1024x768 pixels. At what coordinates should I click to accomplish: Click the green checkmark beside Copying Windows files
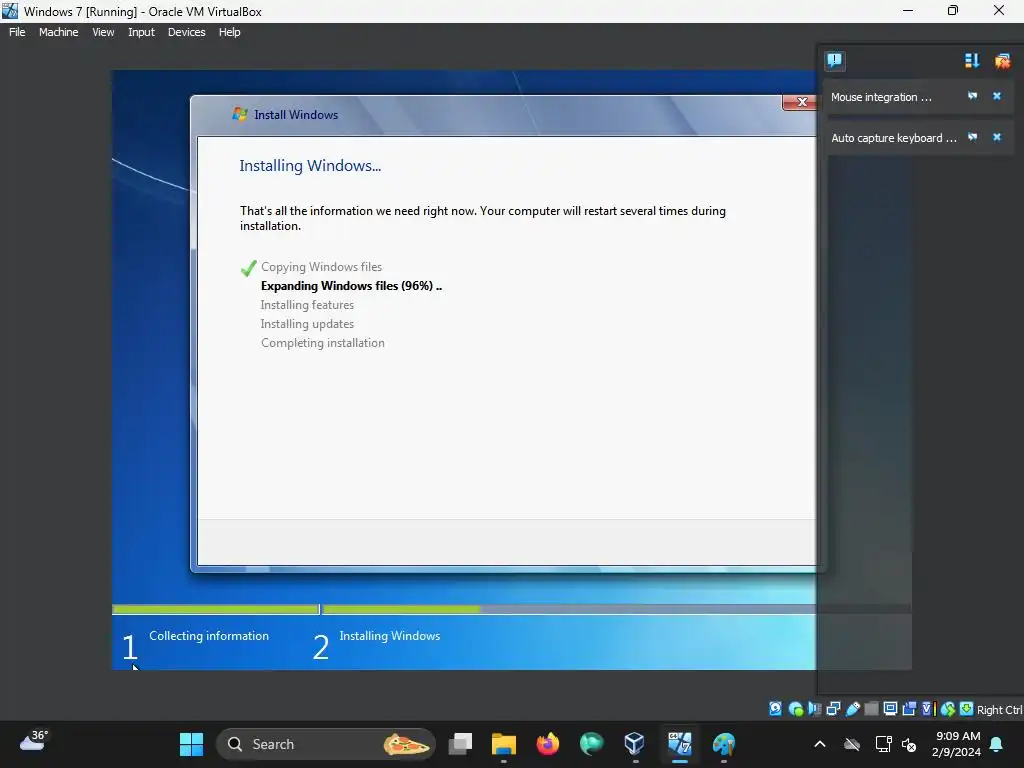click(248, 268)
